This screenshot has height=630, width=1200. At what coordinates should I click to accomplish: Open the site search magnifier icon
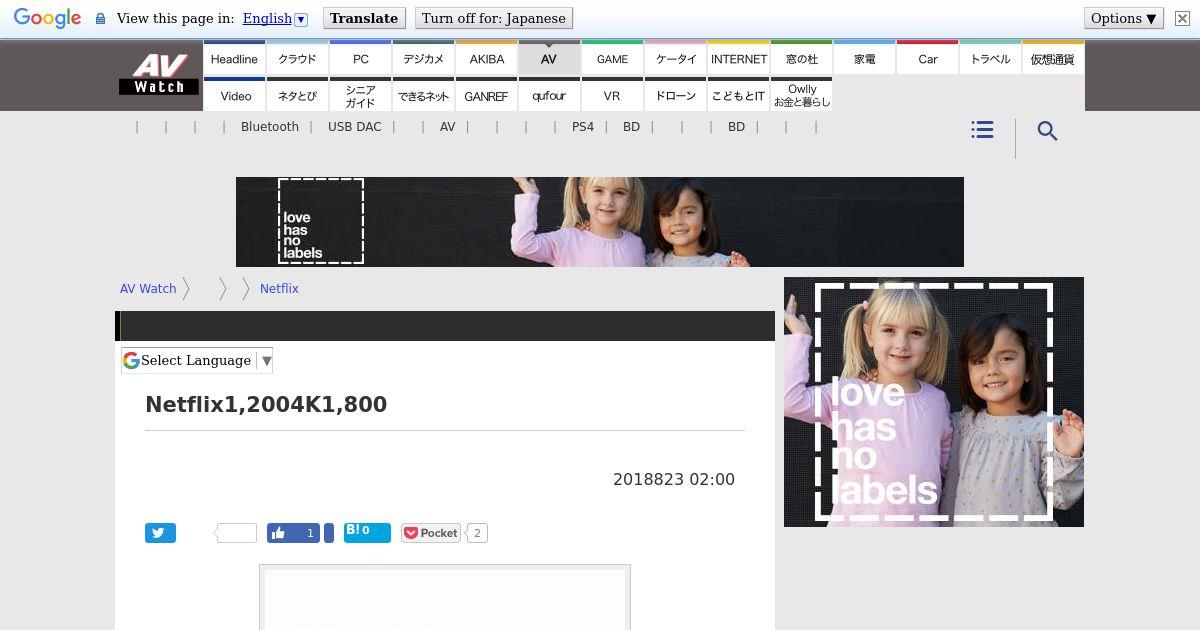1047,131
